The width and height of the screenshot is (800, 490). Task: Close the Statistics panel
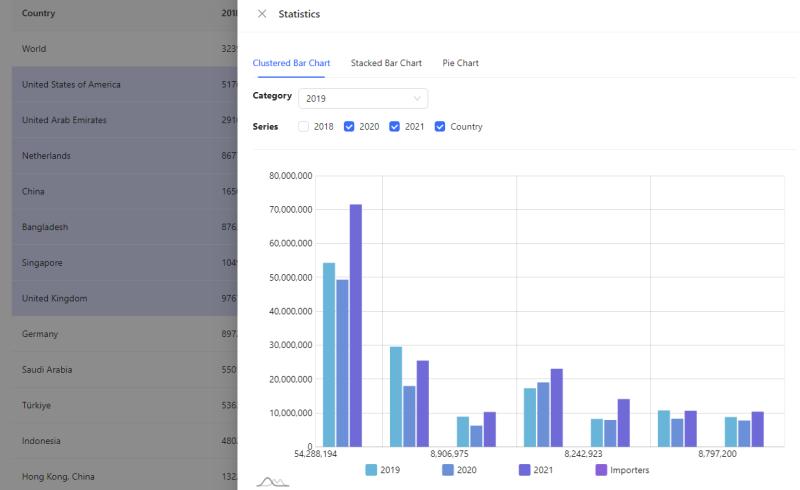click(x=262, y=14)
